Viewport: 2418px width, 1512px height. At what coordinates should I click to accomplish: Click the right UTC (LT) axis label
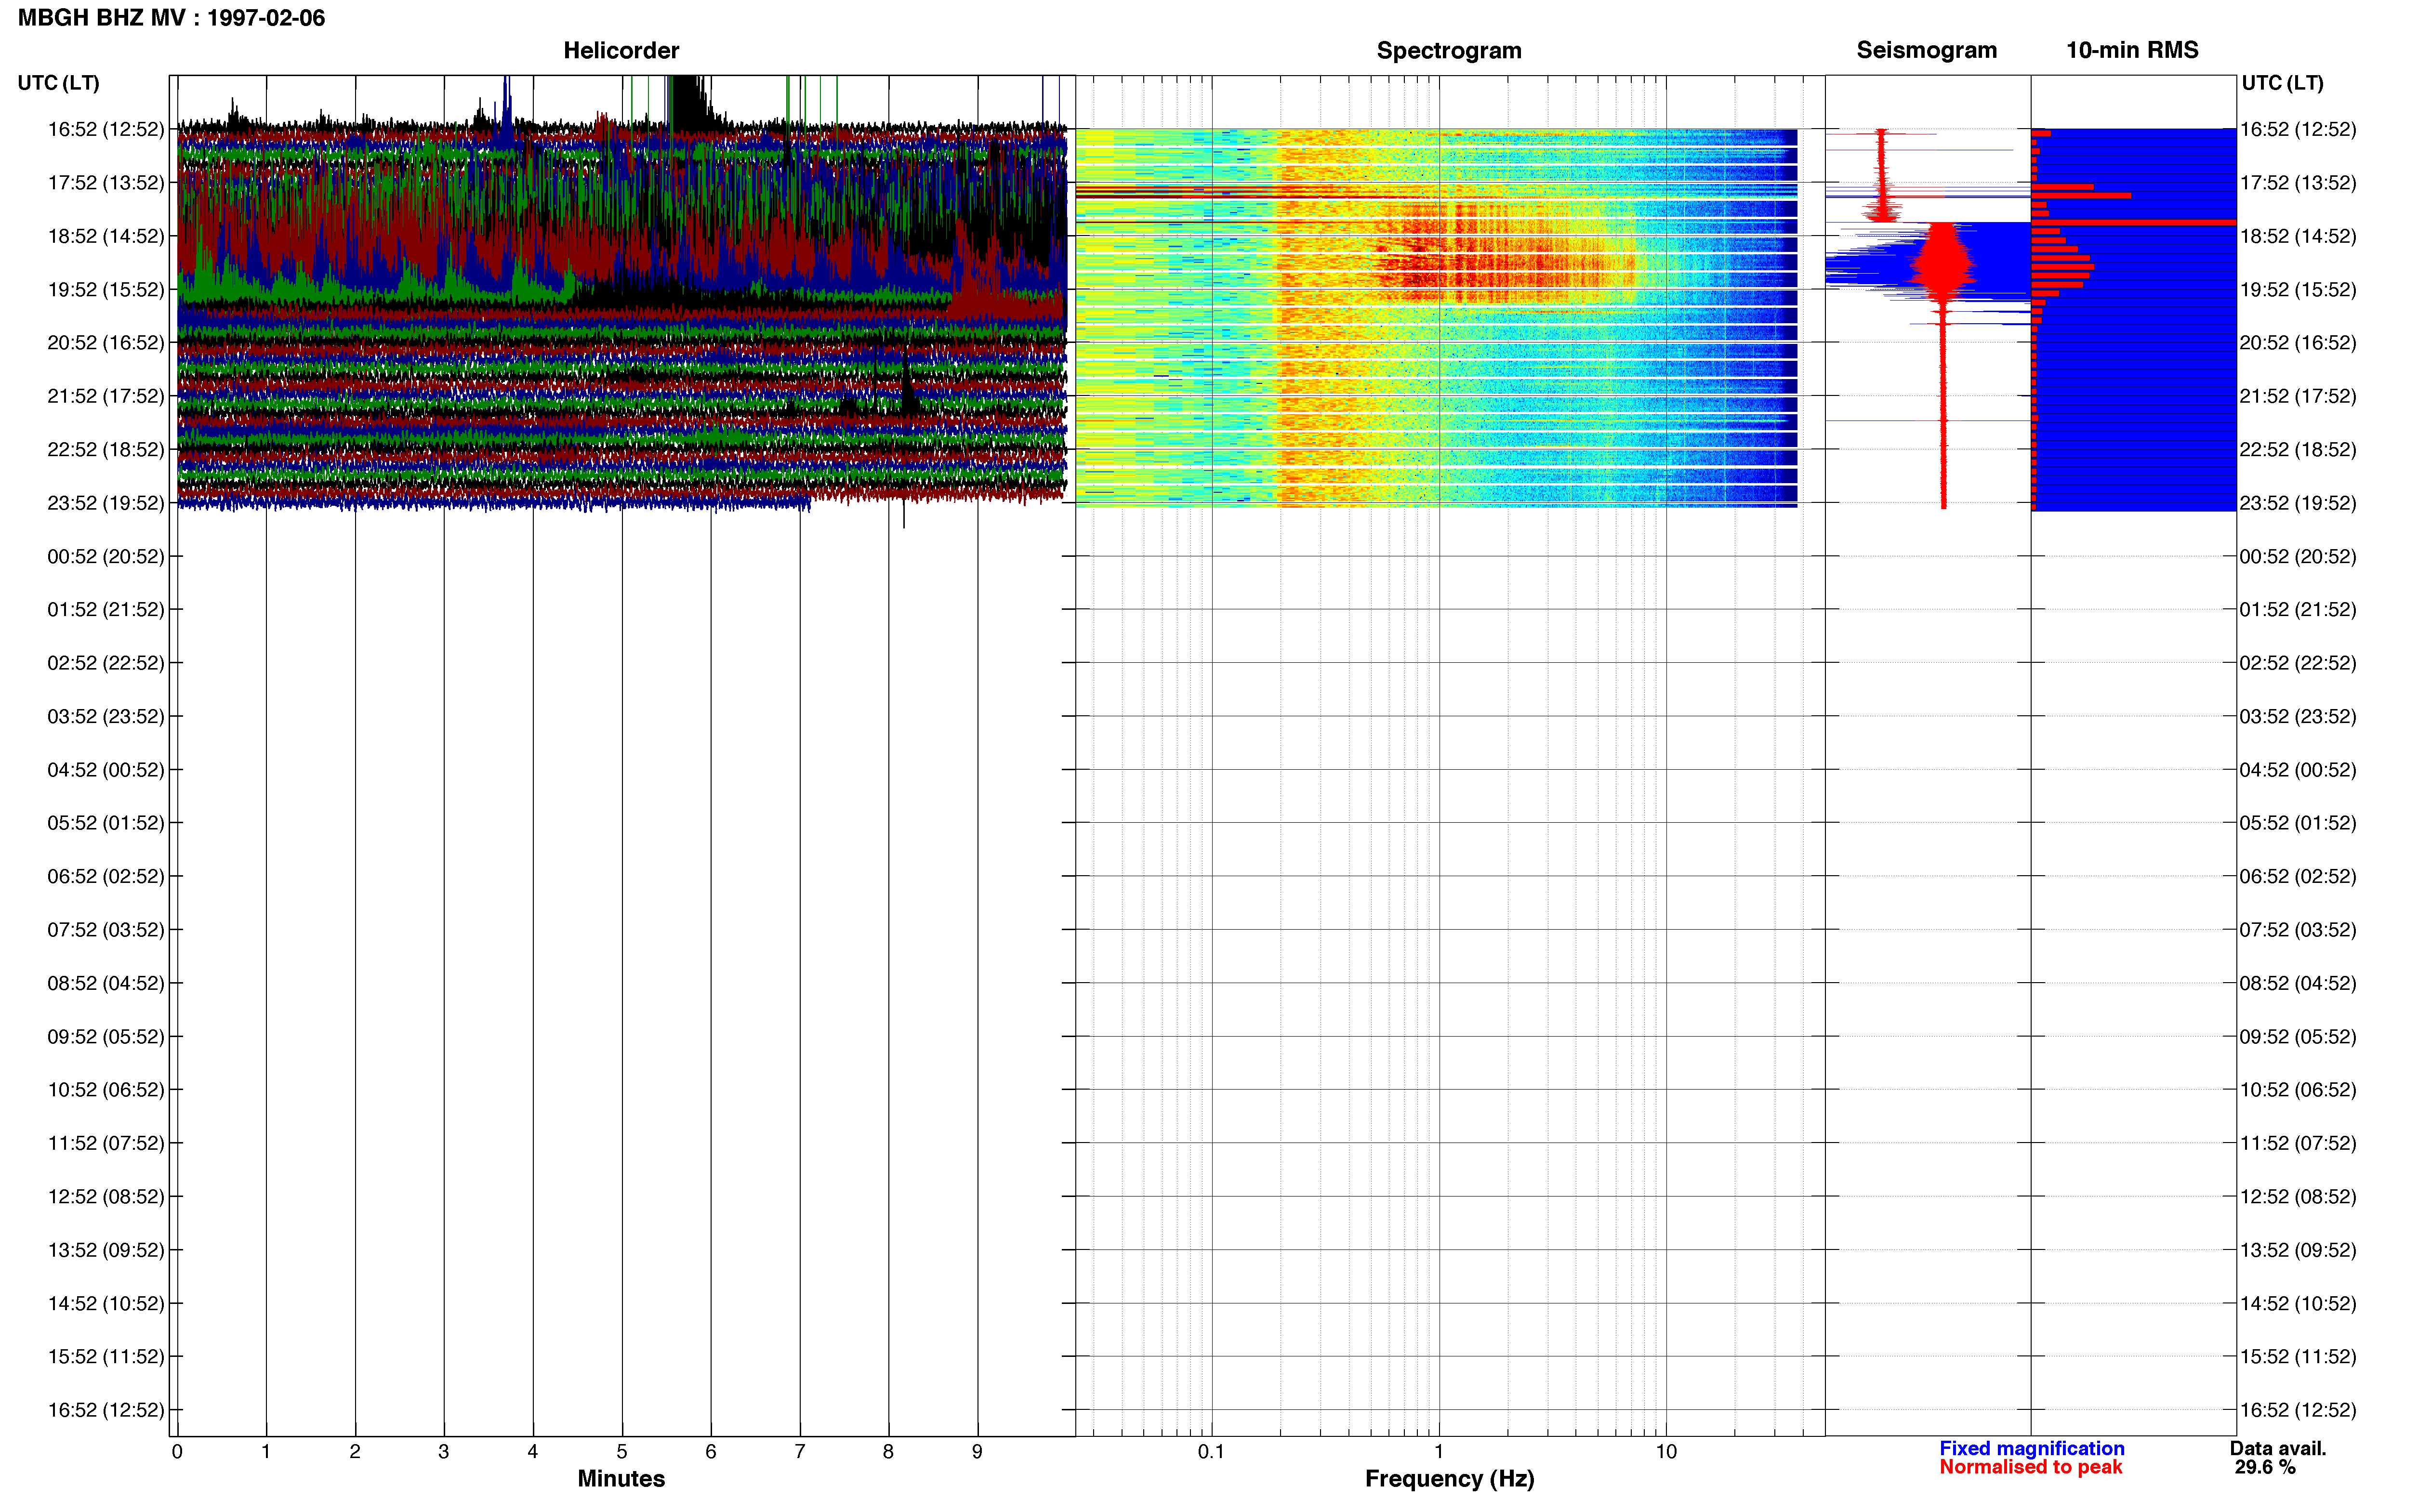pyautogui.click(x=2282, y=83)
